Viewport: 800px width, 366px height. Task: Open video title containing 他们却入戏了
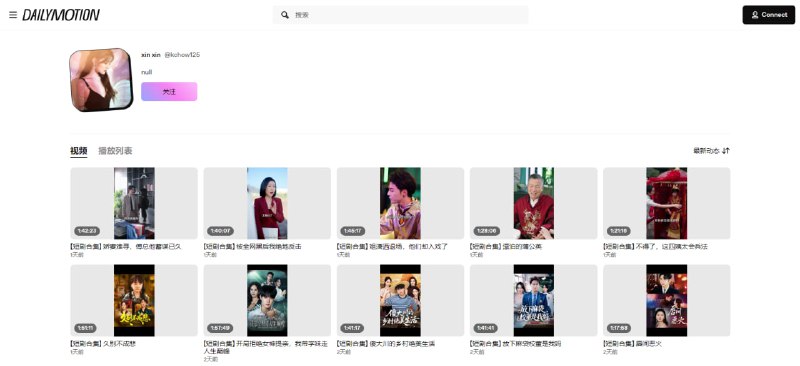[392, 247]
